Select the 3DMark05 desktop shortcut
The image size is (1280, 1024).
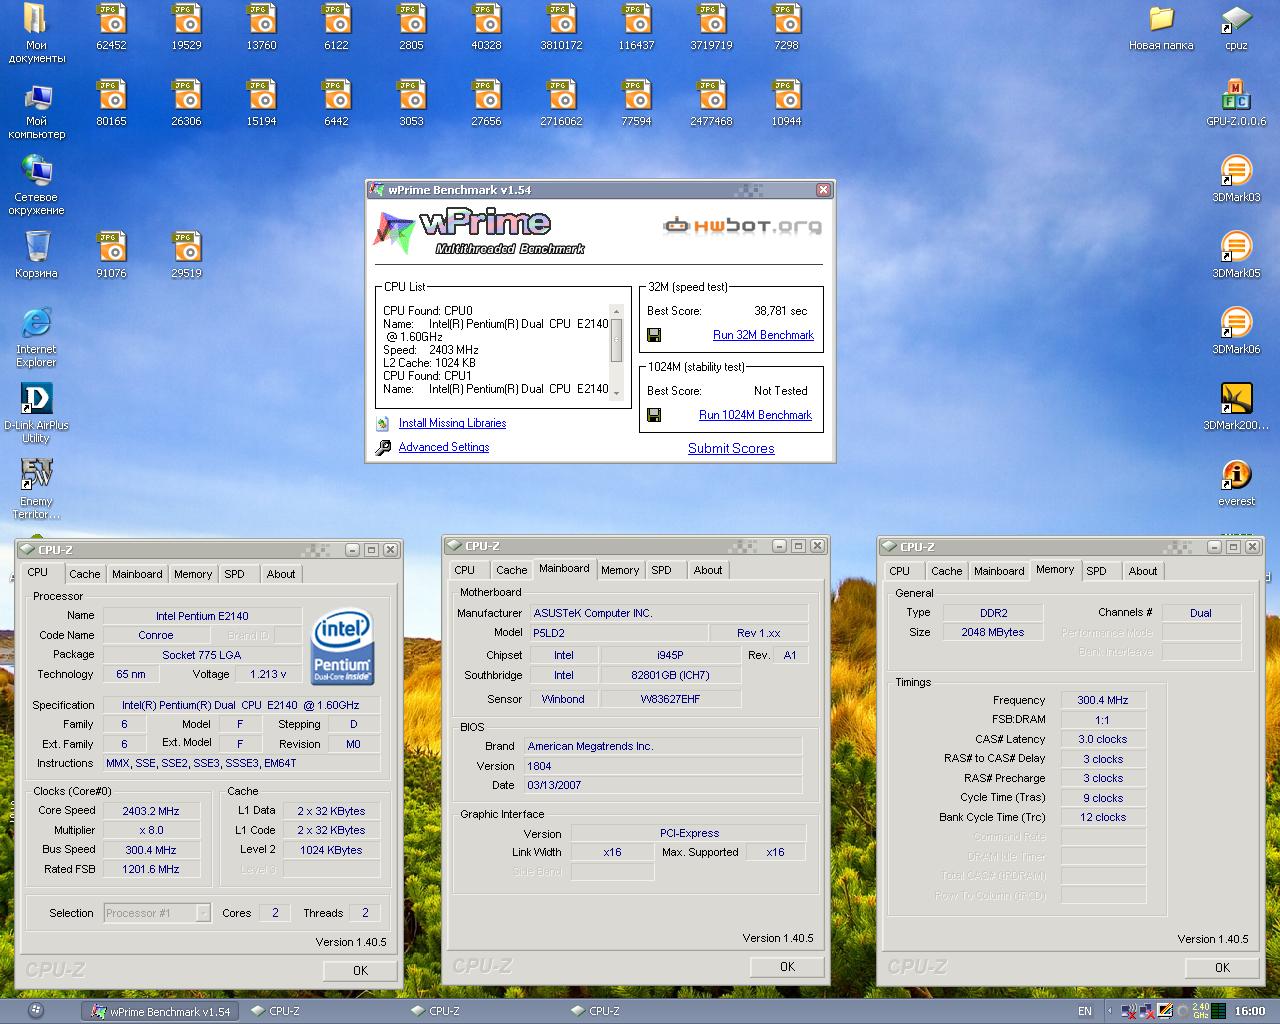coord(1236,255)
